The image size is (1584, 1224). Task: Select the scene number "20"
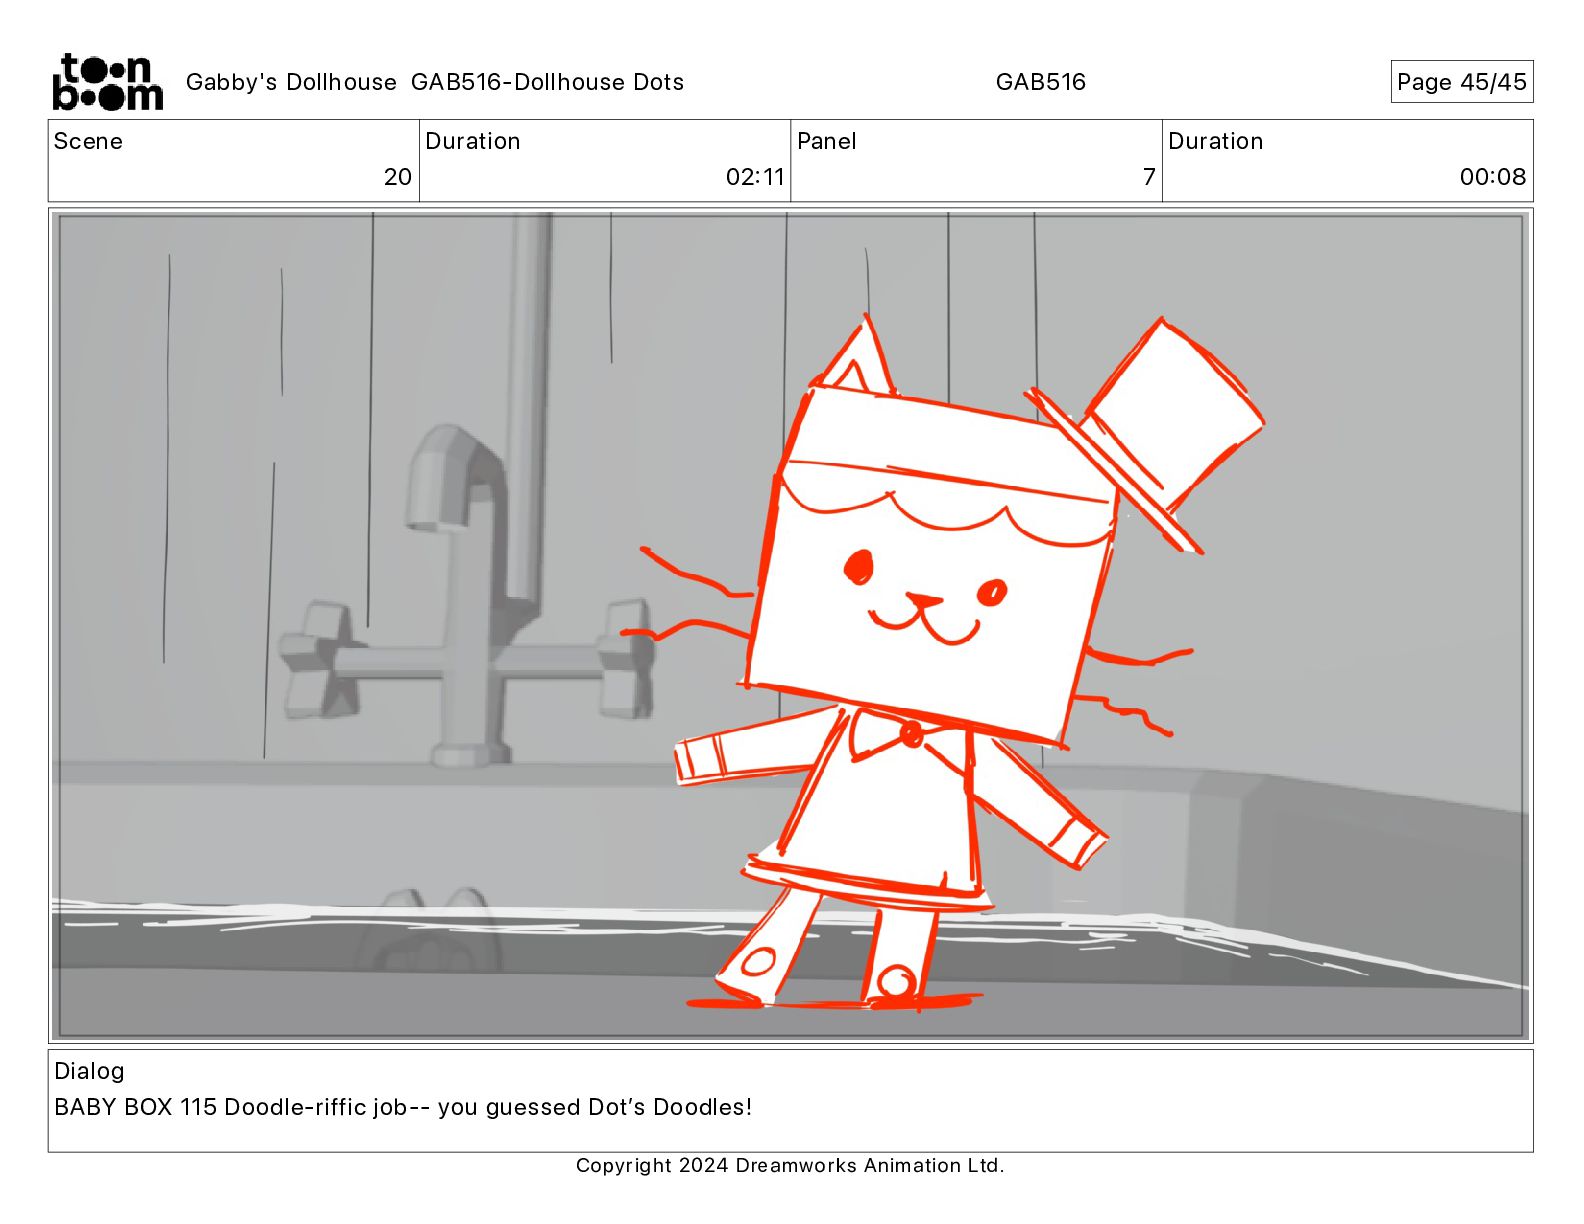coord(397,177)
